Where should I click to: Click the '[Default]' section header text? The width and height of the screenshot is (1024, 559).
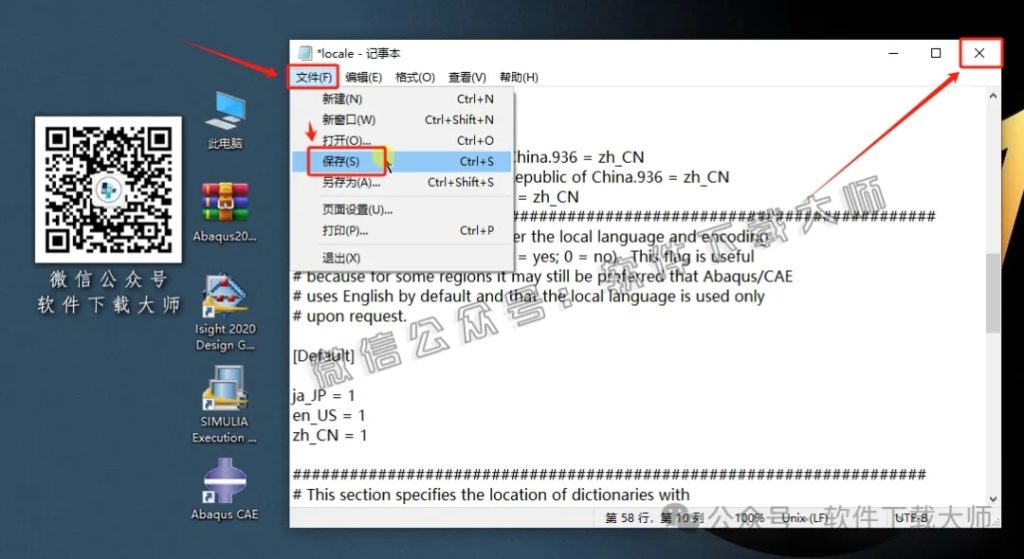[324, 356]
